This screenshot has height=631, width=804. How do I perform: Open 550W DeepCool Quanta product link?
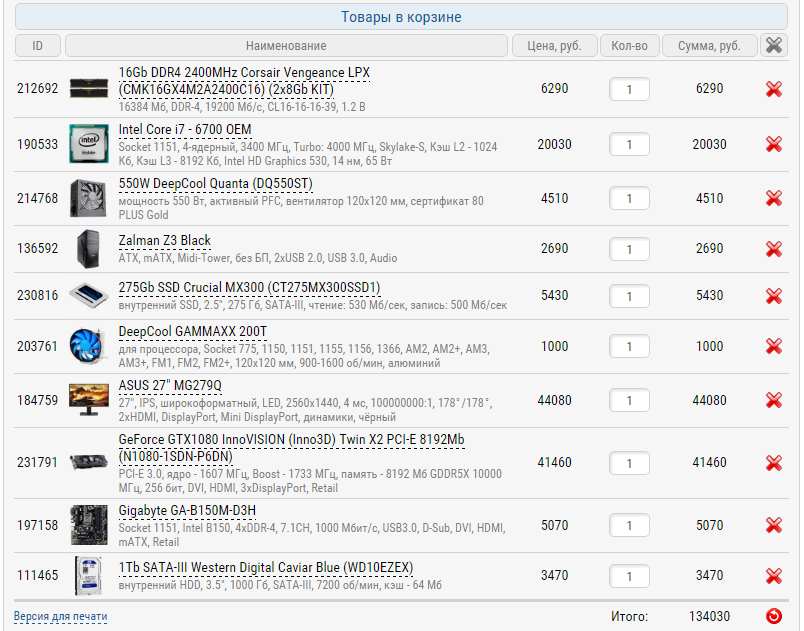pos(215,184)
